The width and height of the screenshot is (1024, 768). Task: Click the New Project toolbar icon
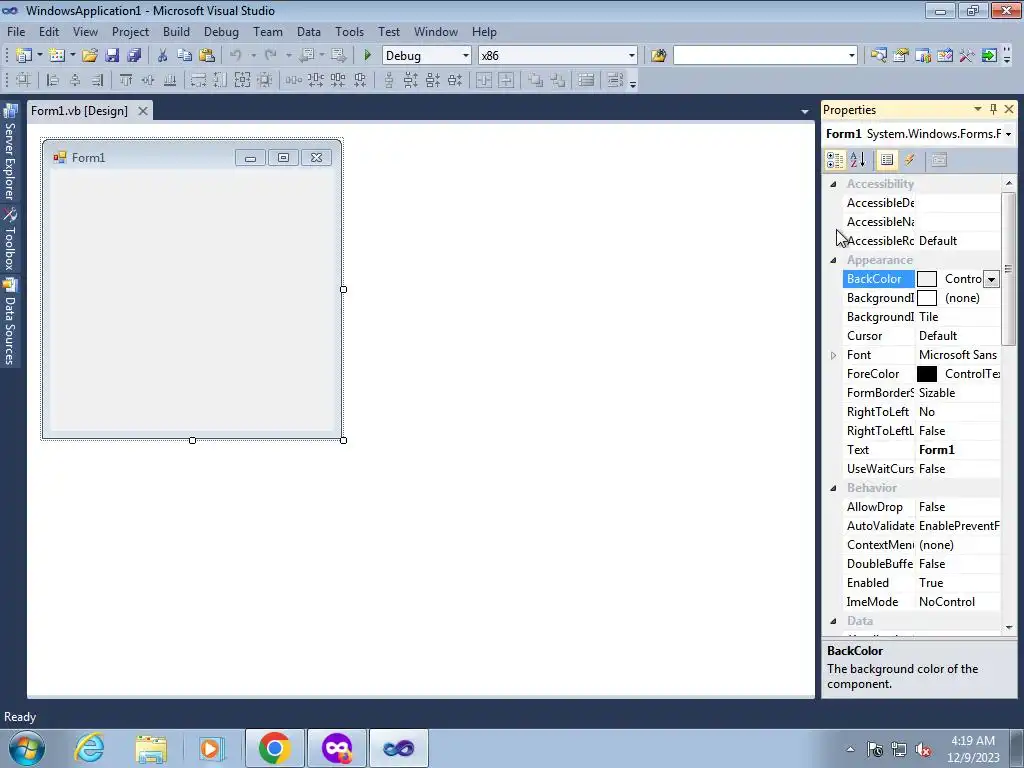[24, 56]
